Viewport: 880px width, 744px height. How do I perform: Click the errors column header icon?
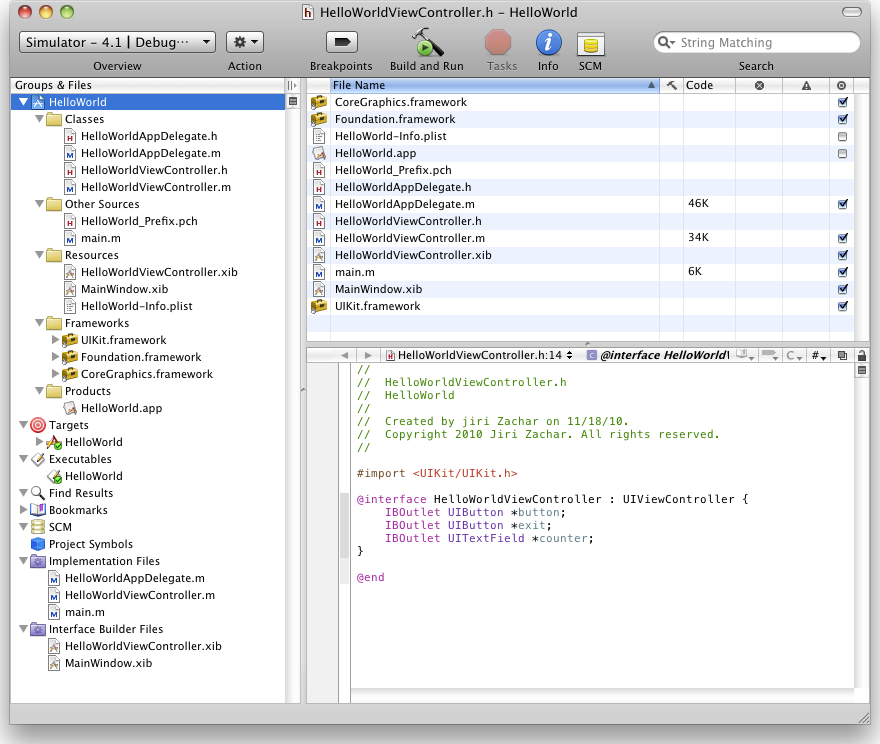[x=759, y=85]
